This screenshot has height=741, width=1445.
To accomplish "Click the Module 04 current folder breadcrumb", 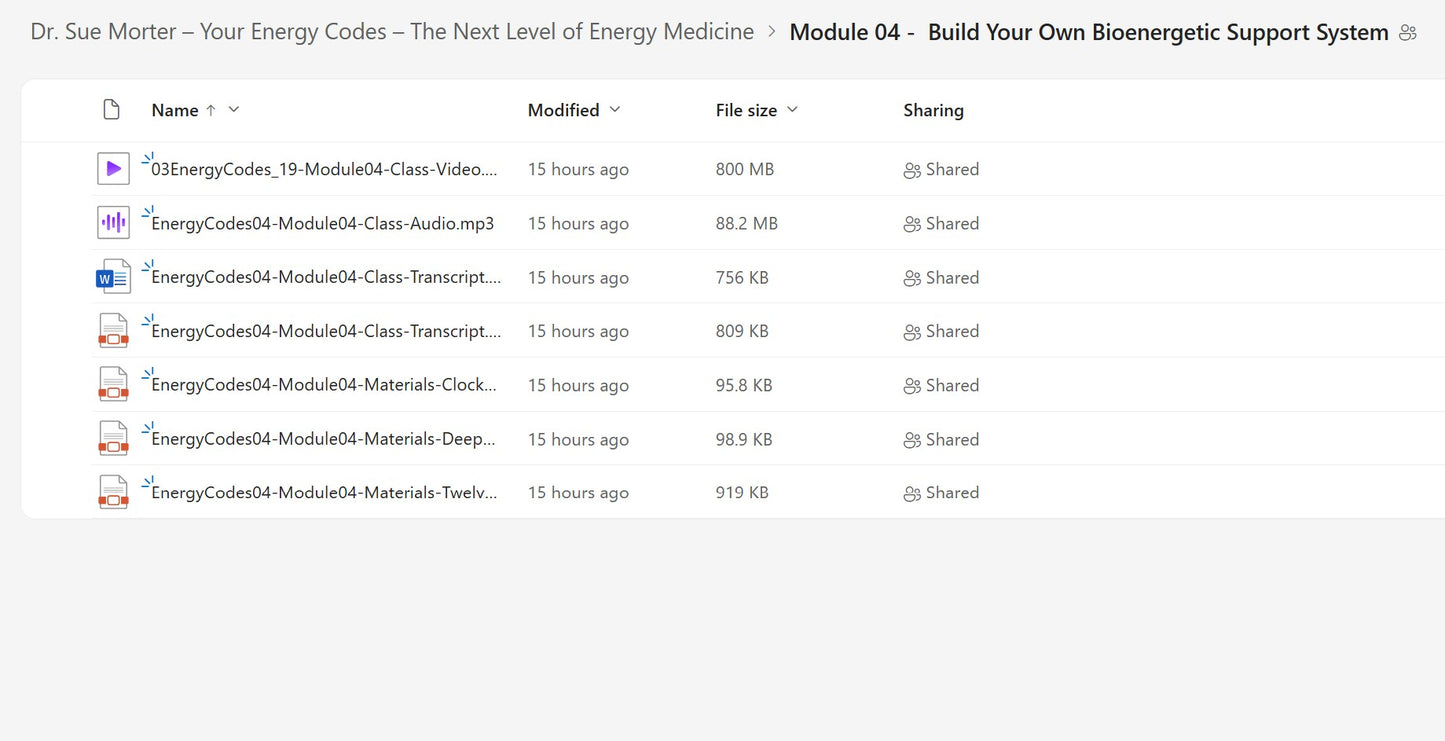I will pos(1088,32).
